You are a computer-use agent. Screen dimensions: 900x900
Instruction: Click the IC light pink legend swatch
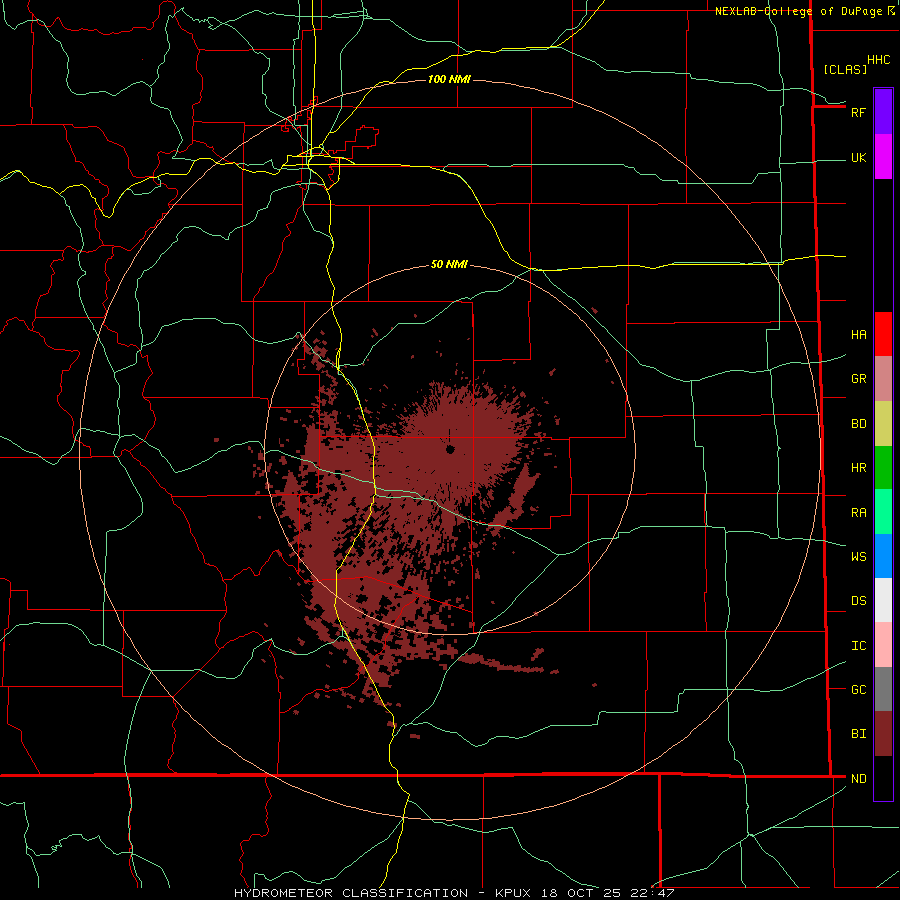click(x=883, y=645)
